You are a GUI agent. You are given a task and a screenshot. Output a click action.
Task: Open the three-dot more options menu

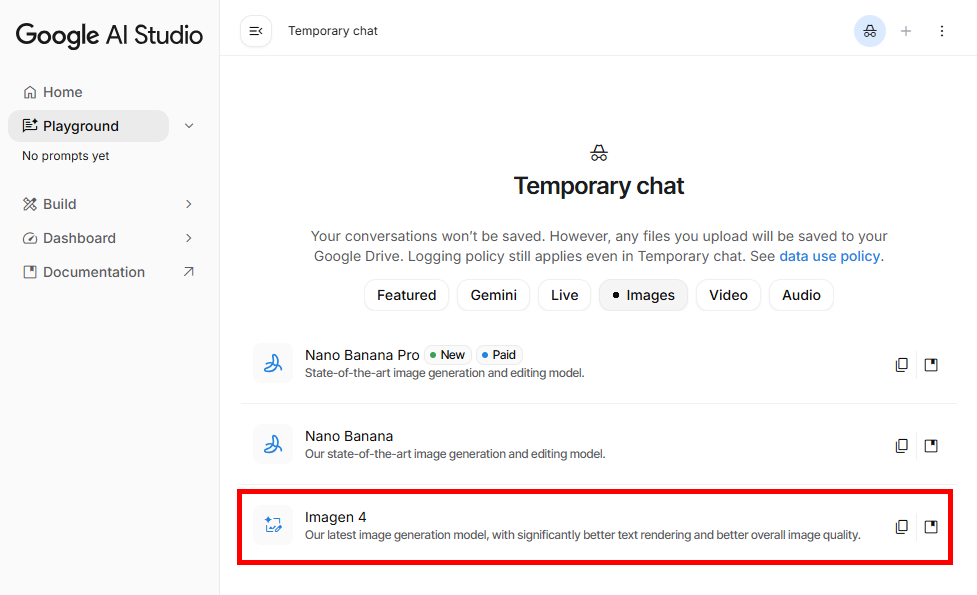941,31
